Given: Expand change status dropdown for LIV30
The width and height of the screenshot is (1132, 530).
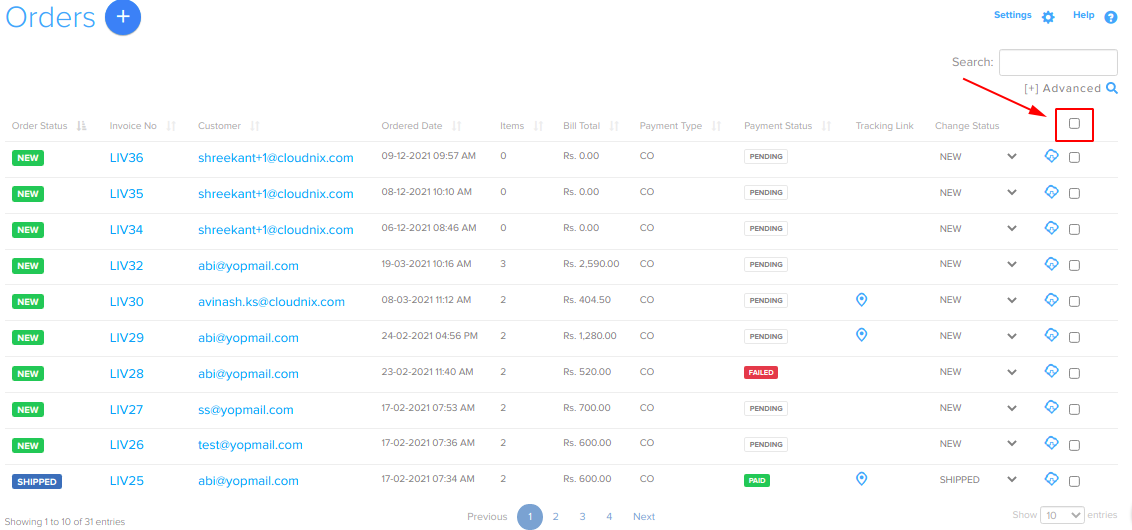Looking at the screenshot, I should click(1012, 300).
